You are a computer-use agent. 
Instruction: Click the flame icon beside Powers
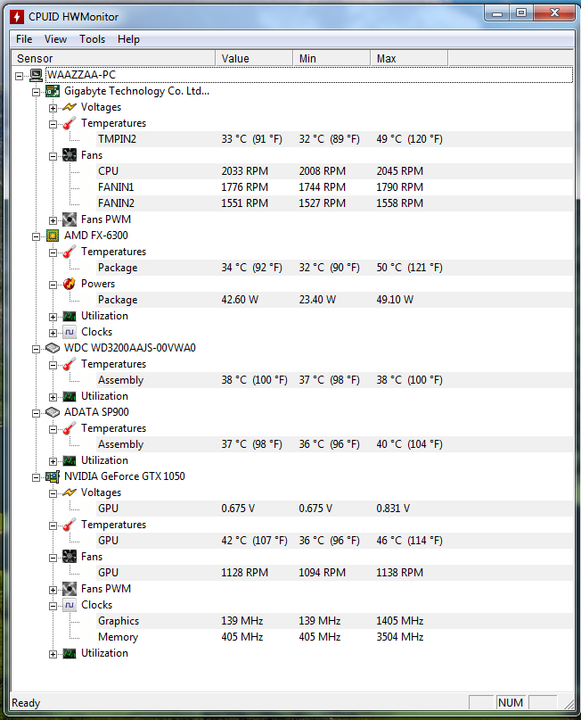pyautogui.click(x=69, y=284)
